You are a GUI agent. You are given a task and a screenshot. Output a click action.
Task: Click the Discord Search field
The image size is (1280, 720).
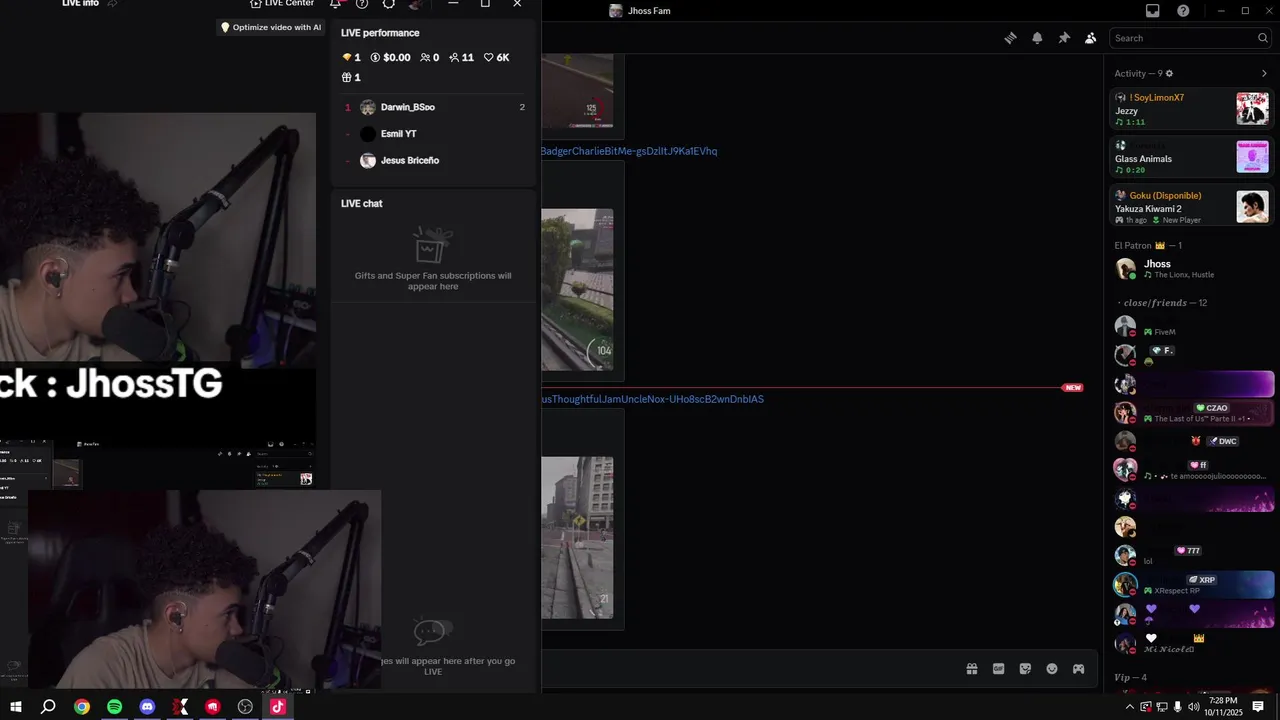coord(1190,38)
